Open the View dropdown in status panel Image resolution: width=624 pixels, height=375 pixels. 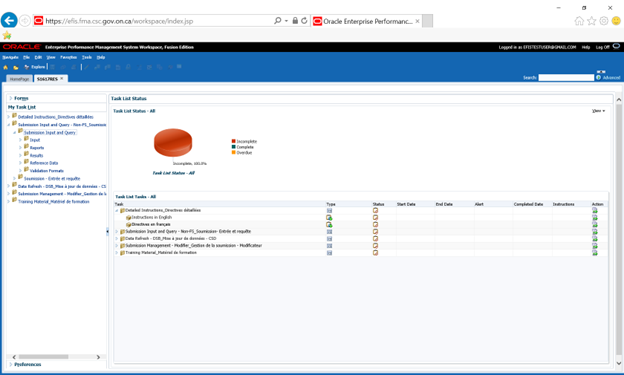(x=599, y=111)
